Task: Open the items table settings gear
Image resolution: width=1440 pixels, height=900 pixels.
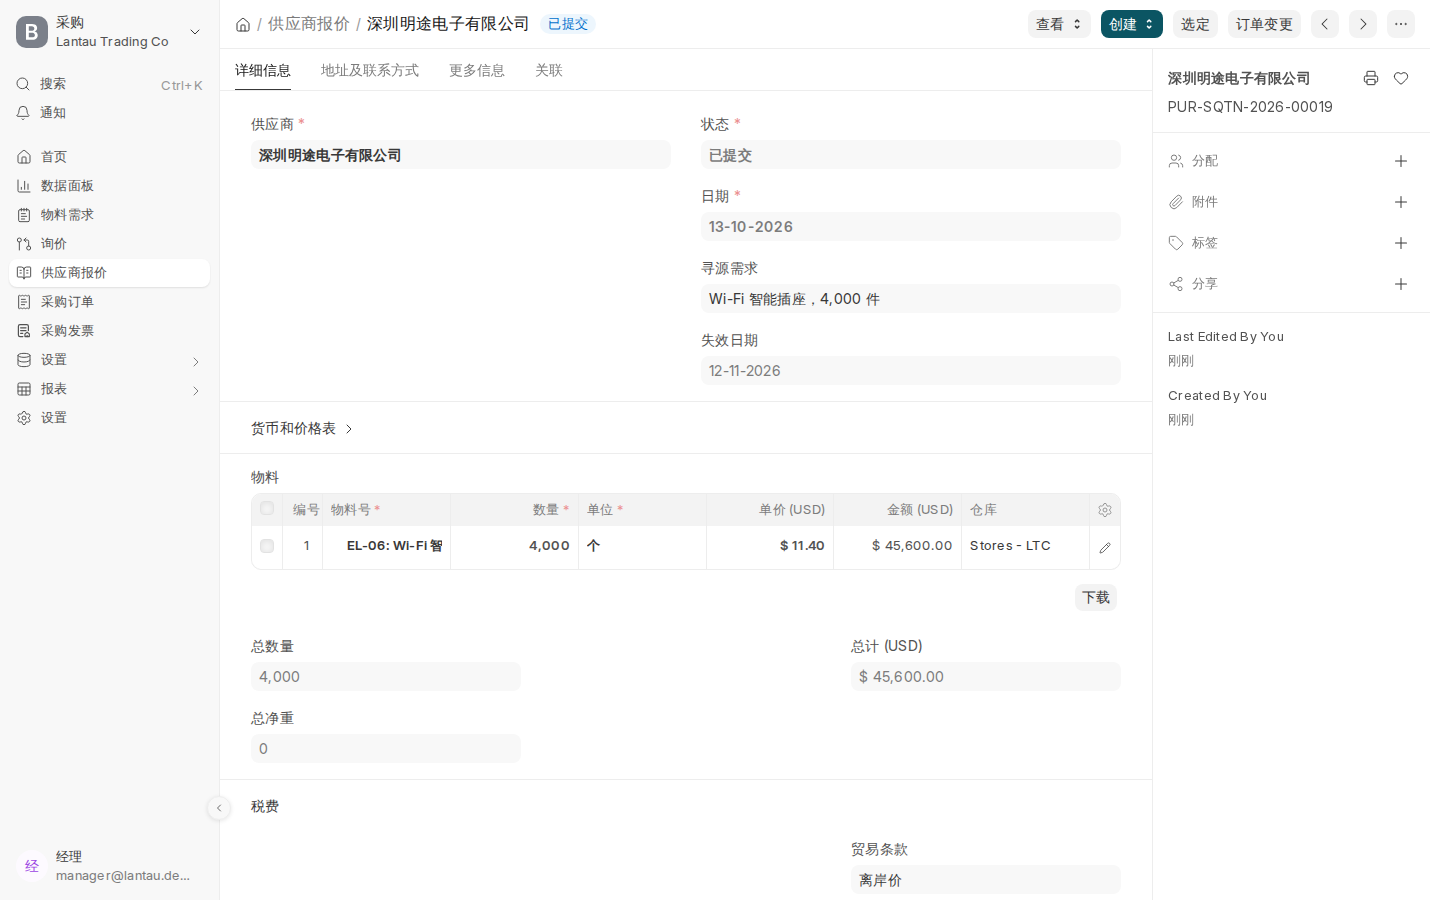Action: pos(1105,510)
